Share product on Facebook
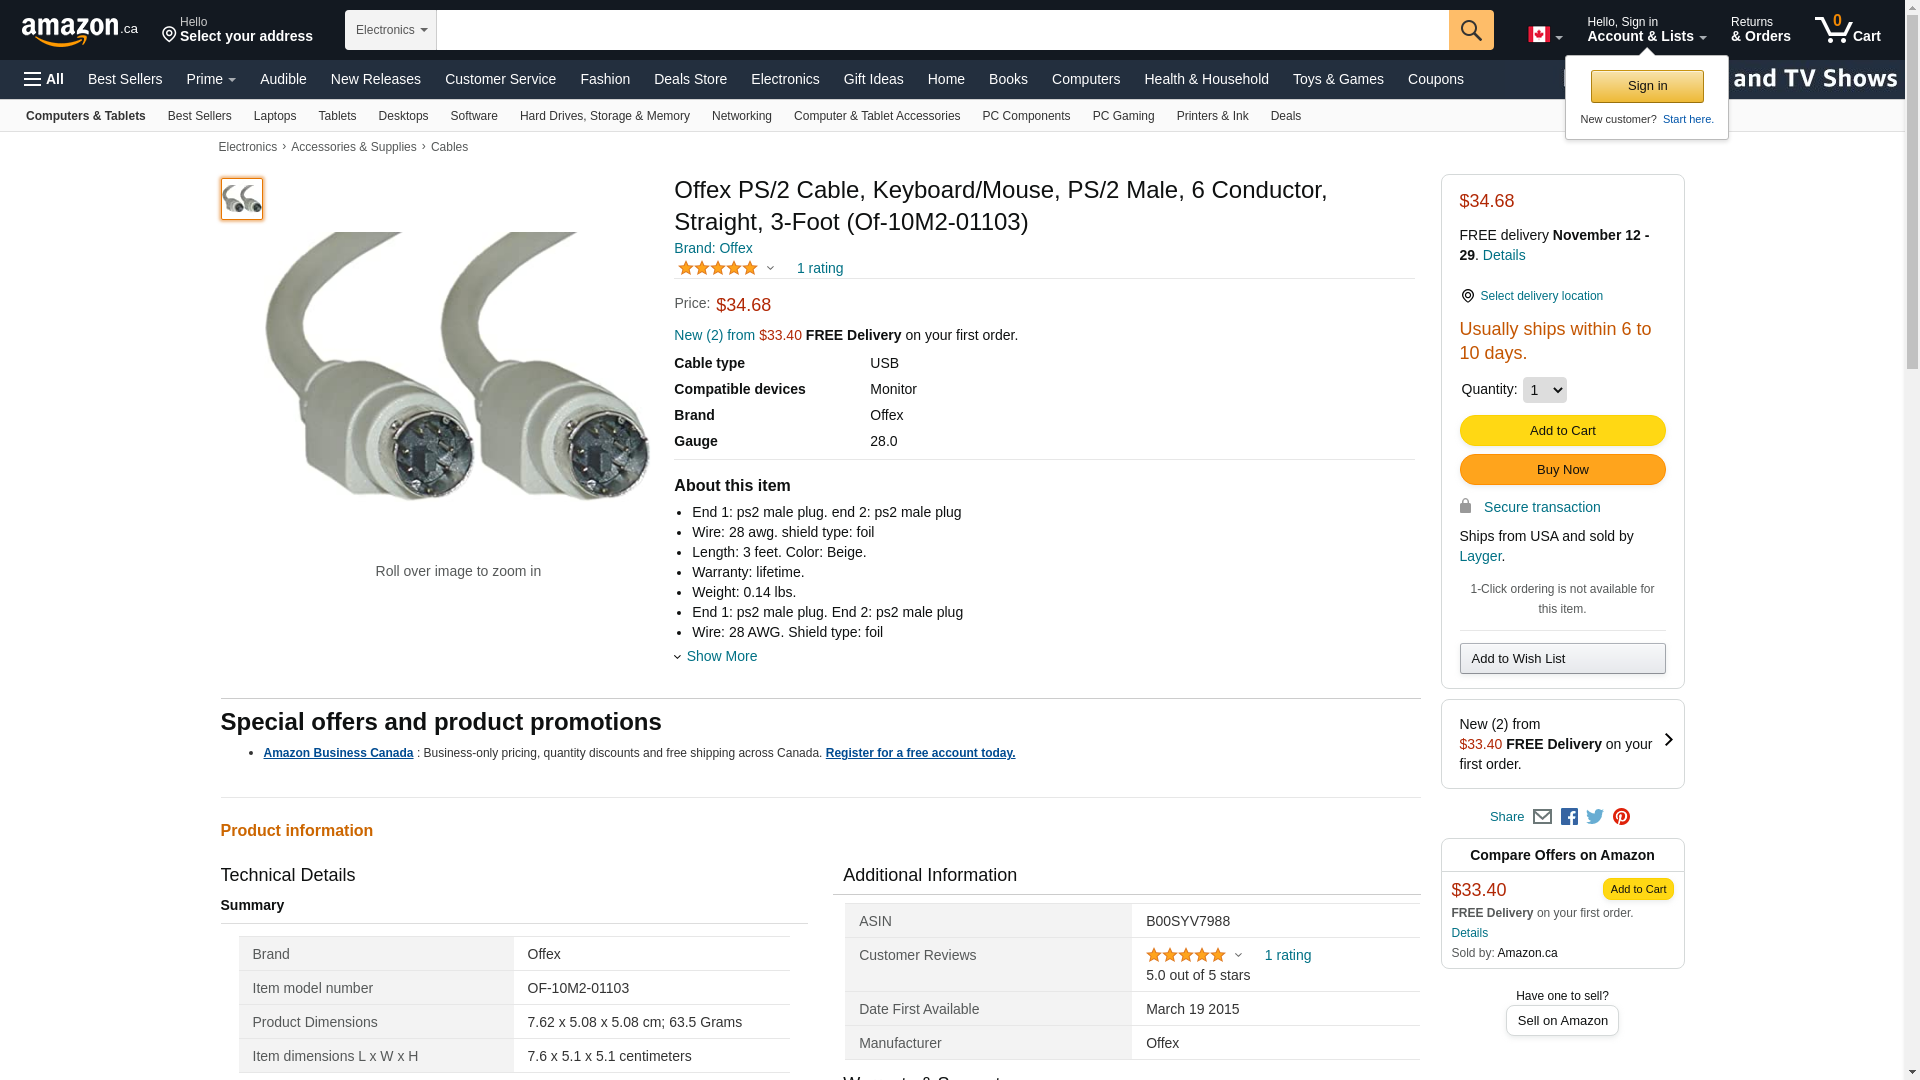 pos(1569,817)
